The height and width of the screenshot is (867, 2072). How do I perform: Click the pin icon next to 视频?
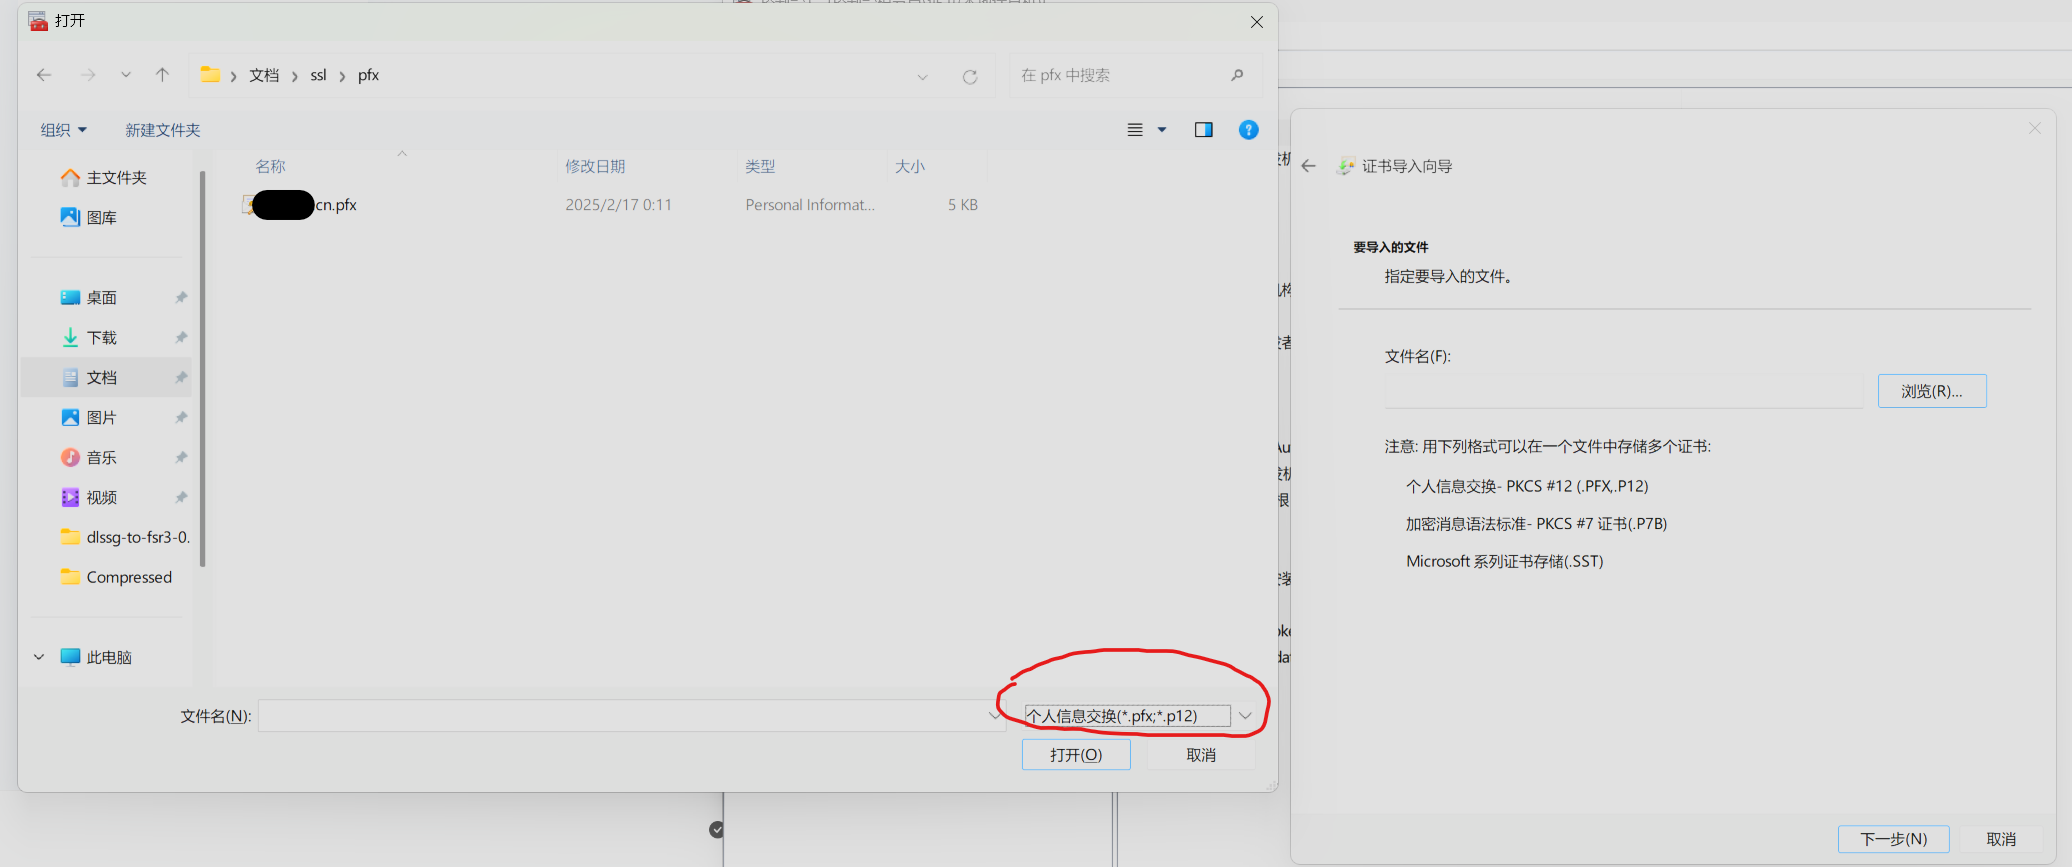coord(181,498)
